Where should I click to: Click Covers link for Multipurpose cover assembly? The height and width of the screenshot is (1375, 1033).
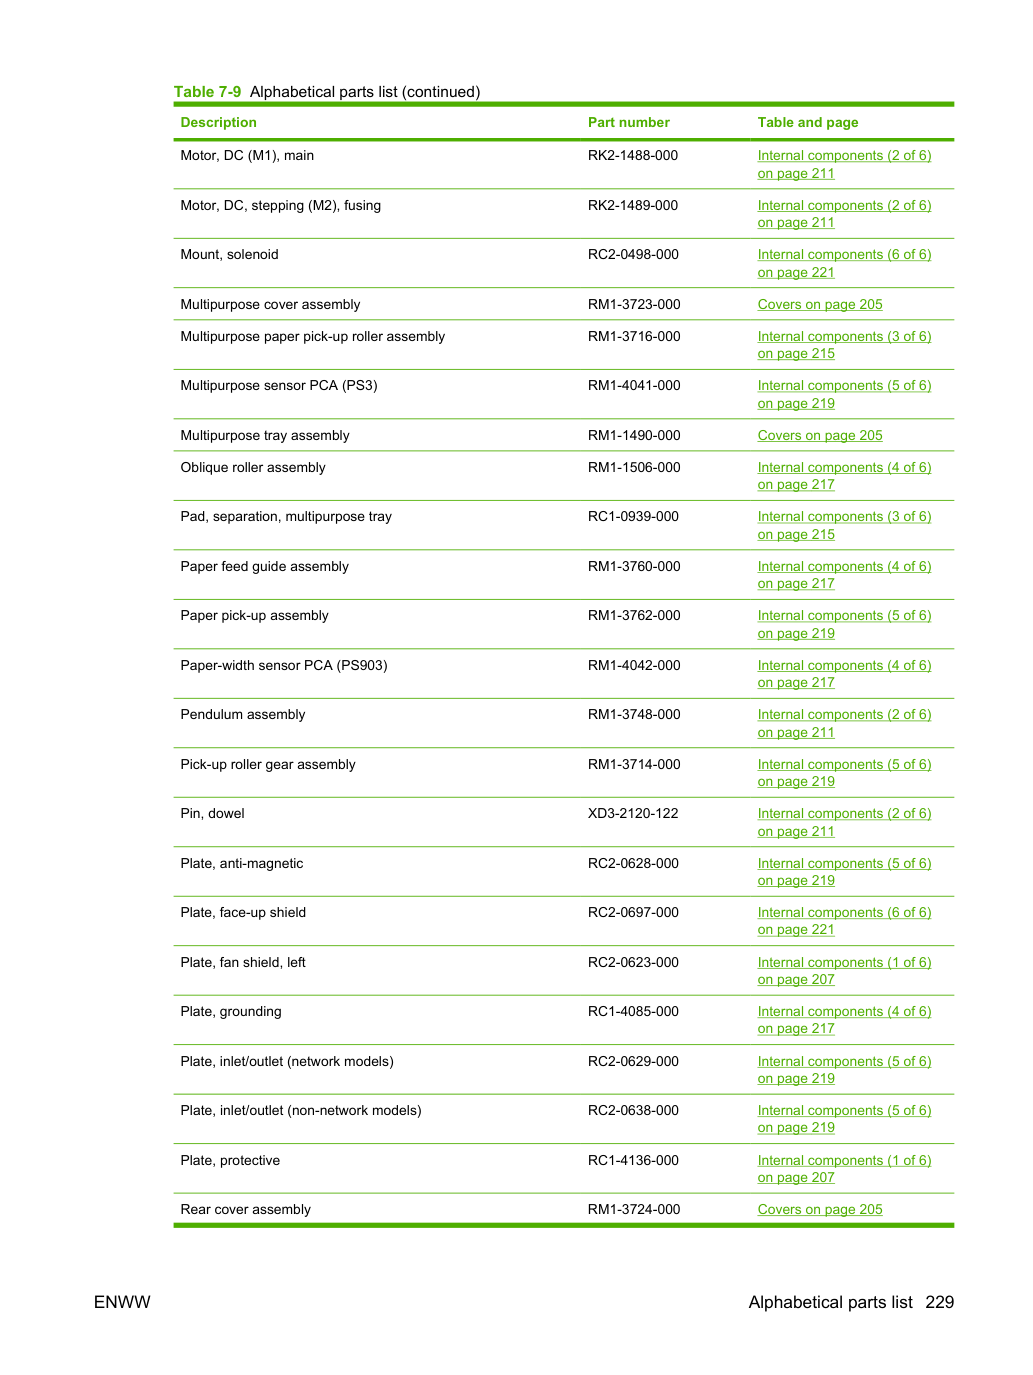(820, 304)
